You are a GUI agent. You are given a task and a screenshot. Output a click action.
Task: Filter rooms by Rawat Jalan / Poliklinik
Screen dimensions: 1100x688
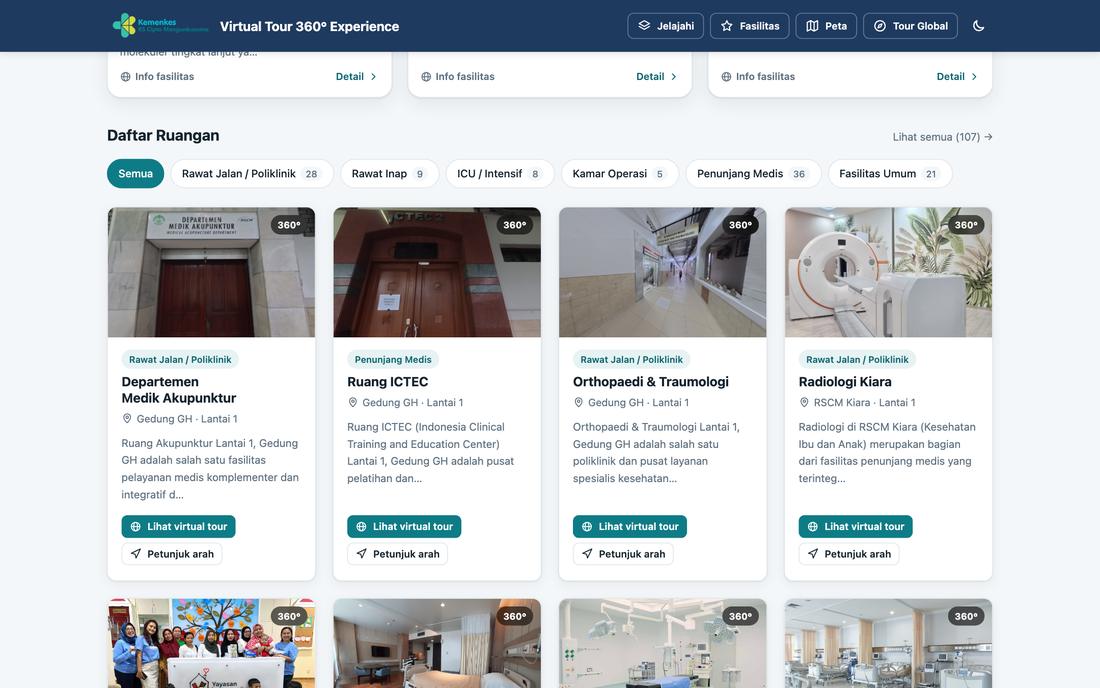(x=251, y=174)
